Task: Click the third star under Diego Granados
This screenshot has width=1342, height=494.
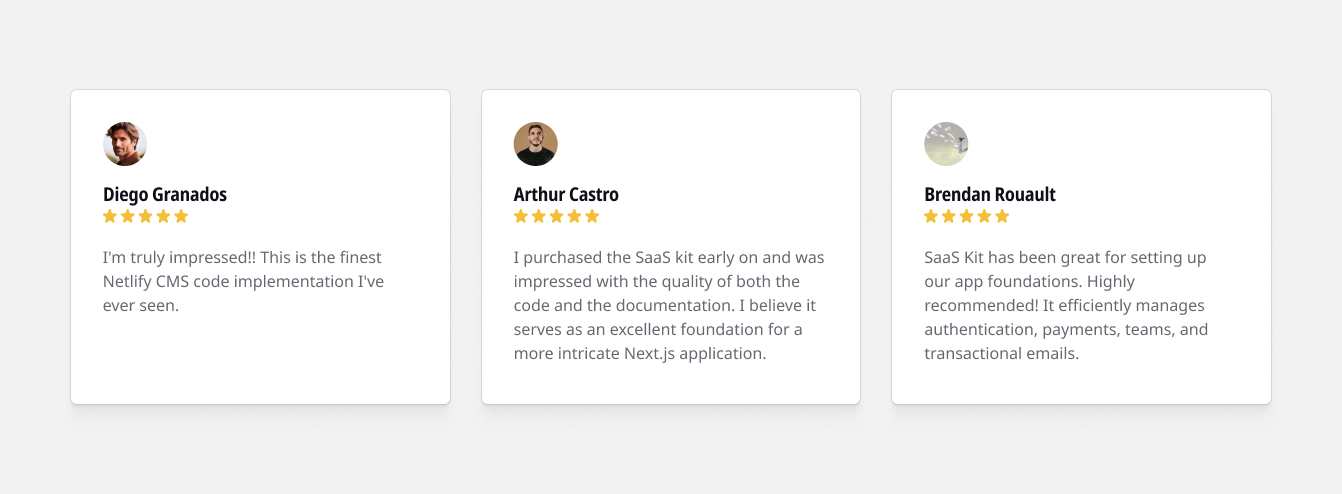Action: (146, 216)
